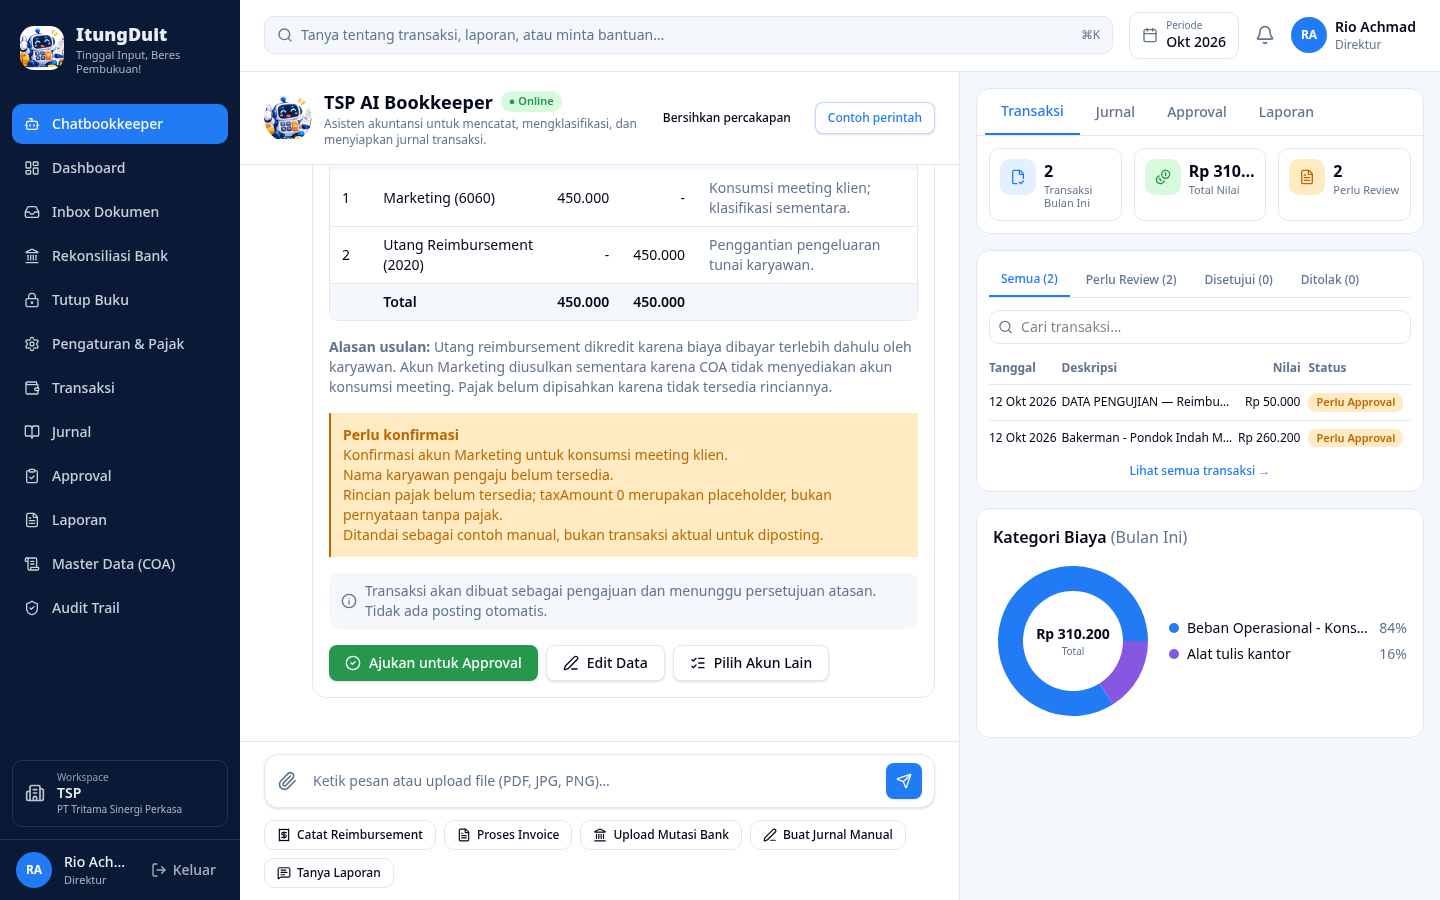The image size is (1440, 900).
Task: Switch to the Jurnal tab
Action: 1115,112
